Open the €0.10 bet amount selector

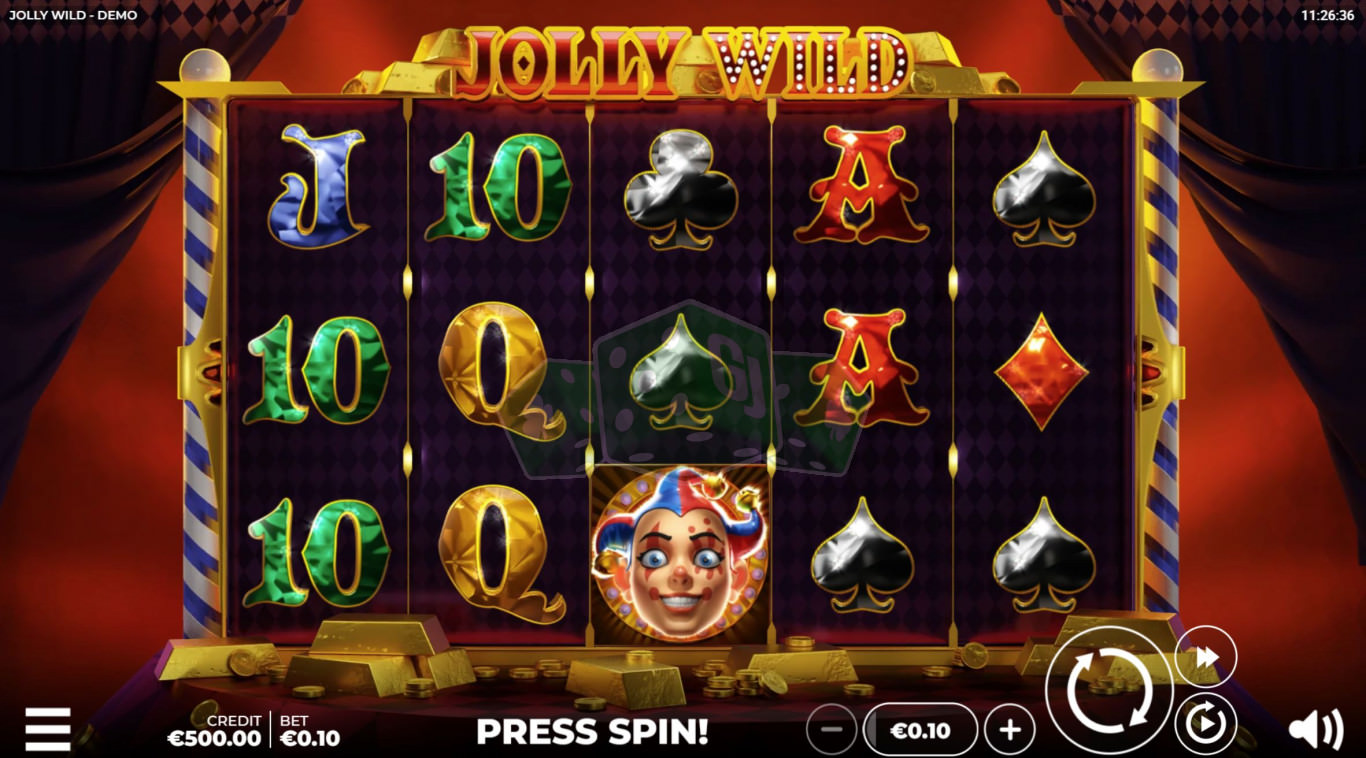coord(920,730)
